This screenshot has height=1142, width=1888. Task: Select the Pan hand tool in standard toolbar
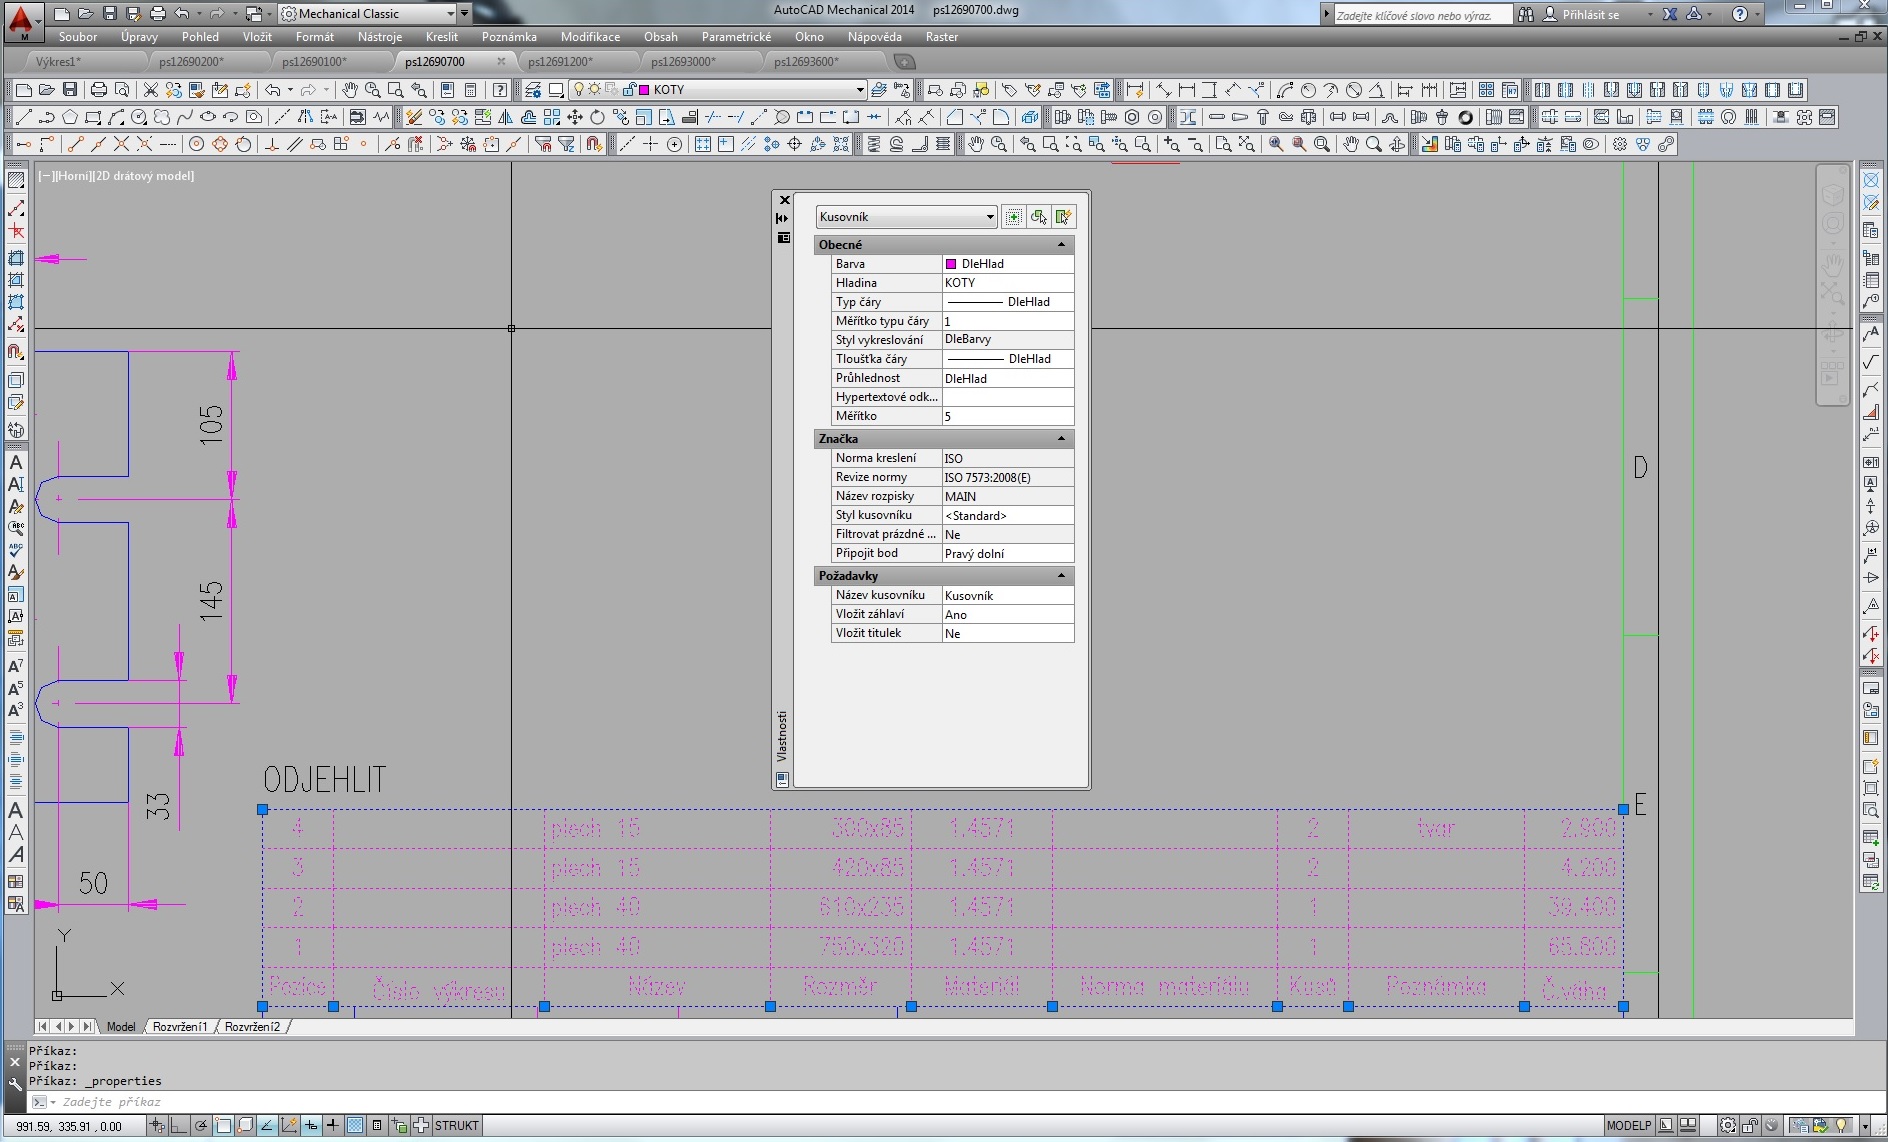(350, 90)
